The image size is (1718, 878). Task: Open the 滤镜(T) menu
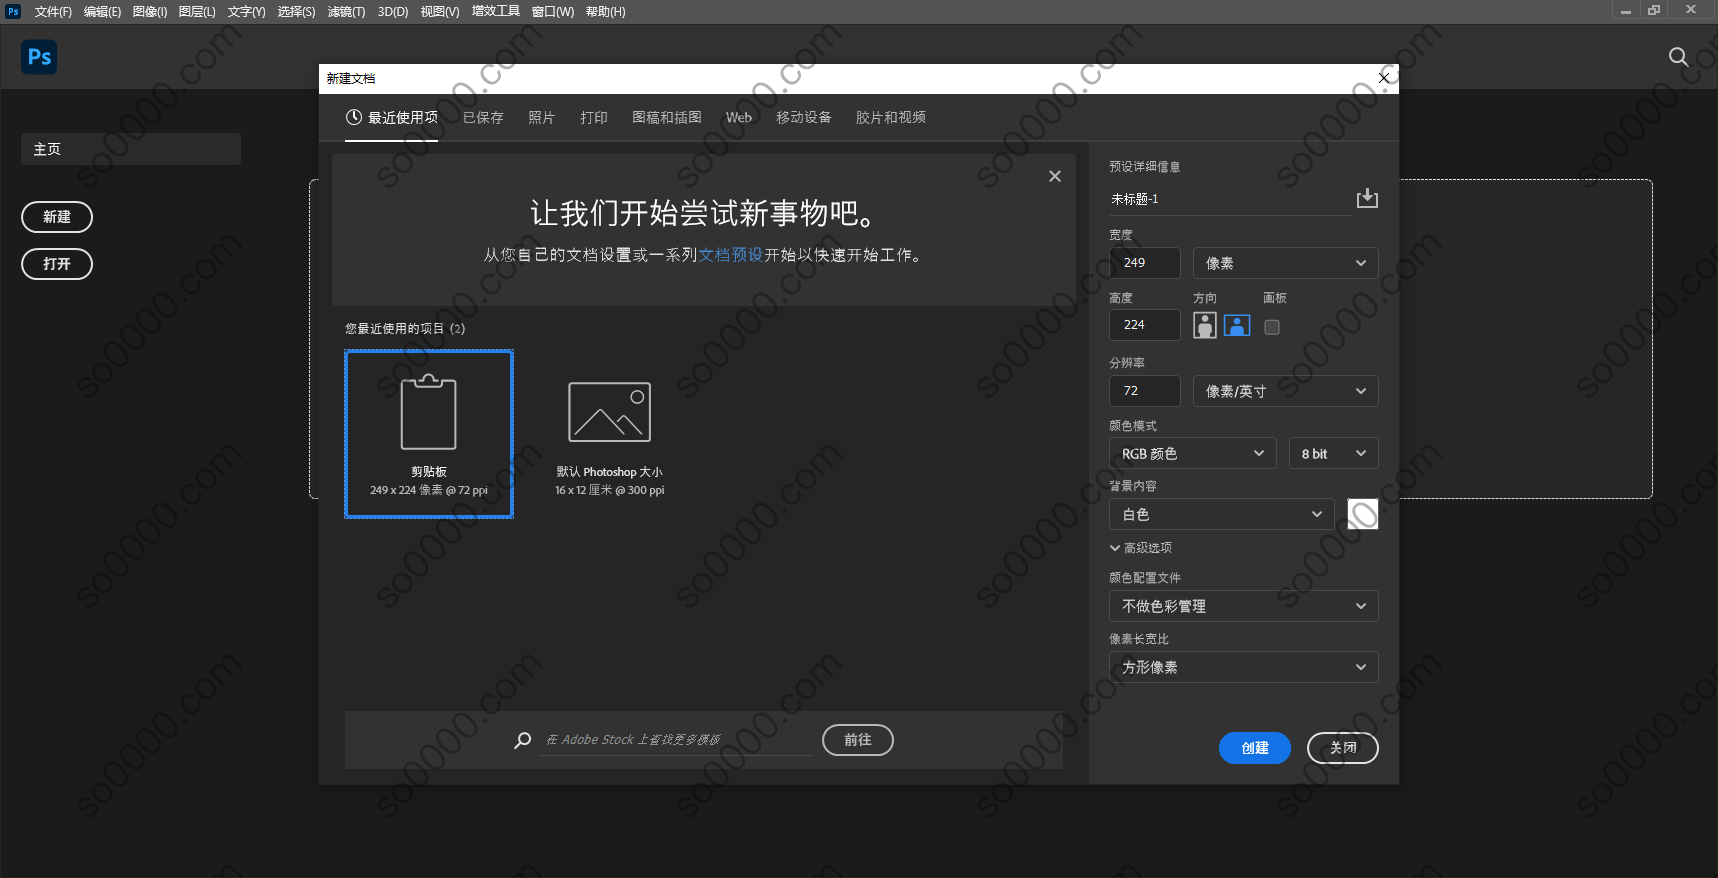[346, 12]
